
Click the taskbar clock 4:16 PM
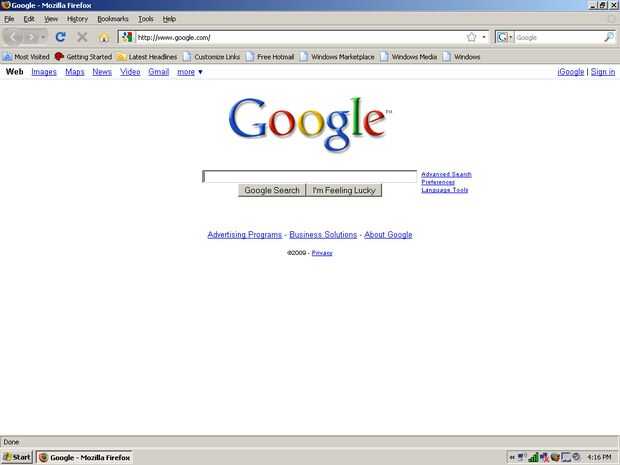599,457
